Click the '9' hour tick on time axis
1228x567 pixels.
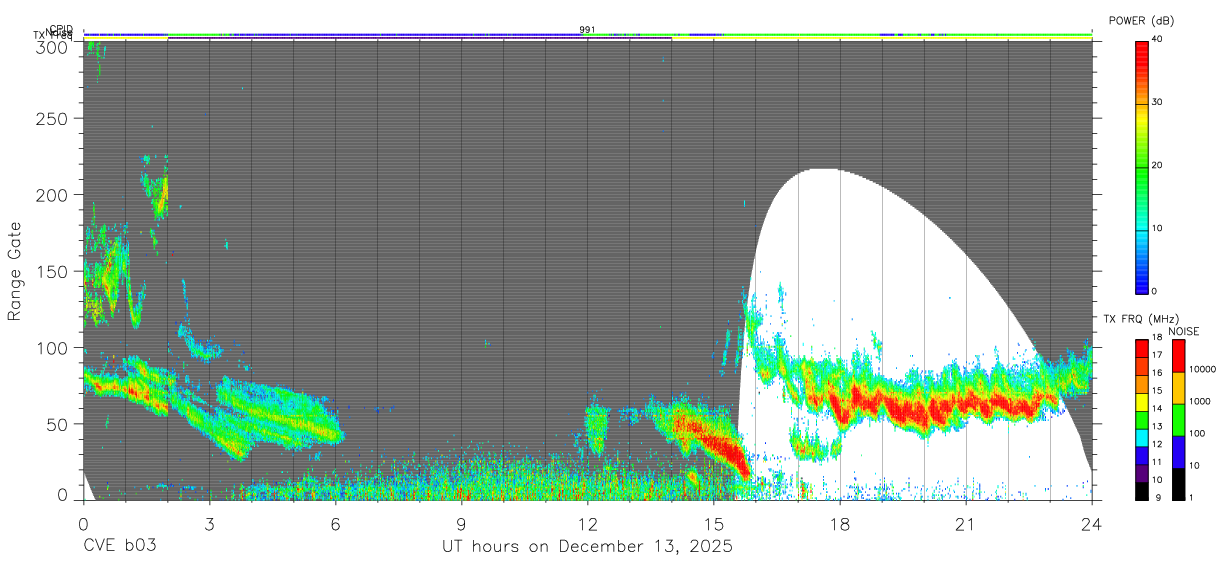[x=461, y=523]
